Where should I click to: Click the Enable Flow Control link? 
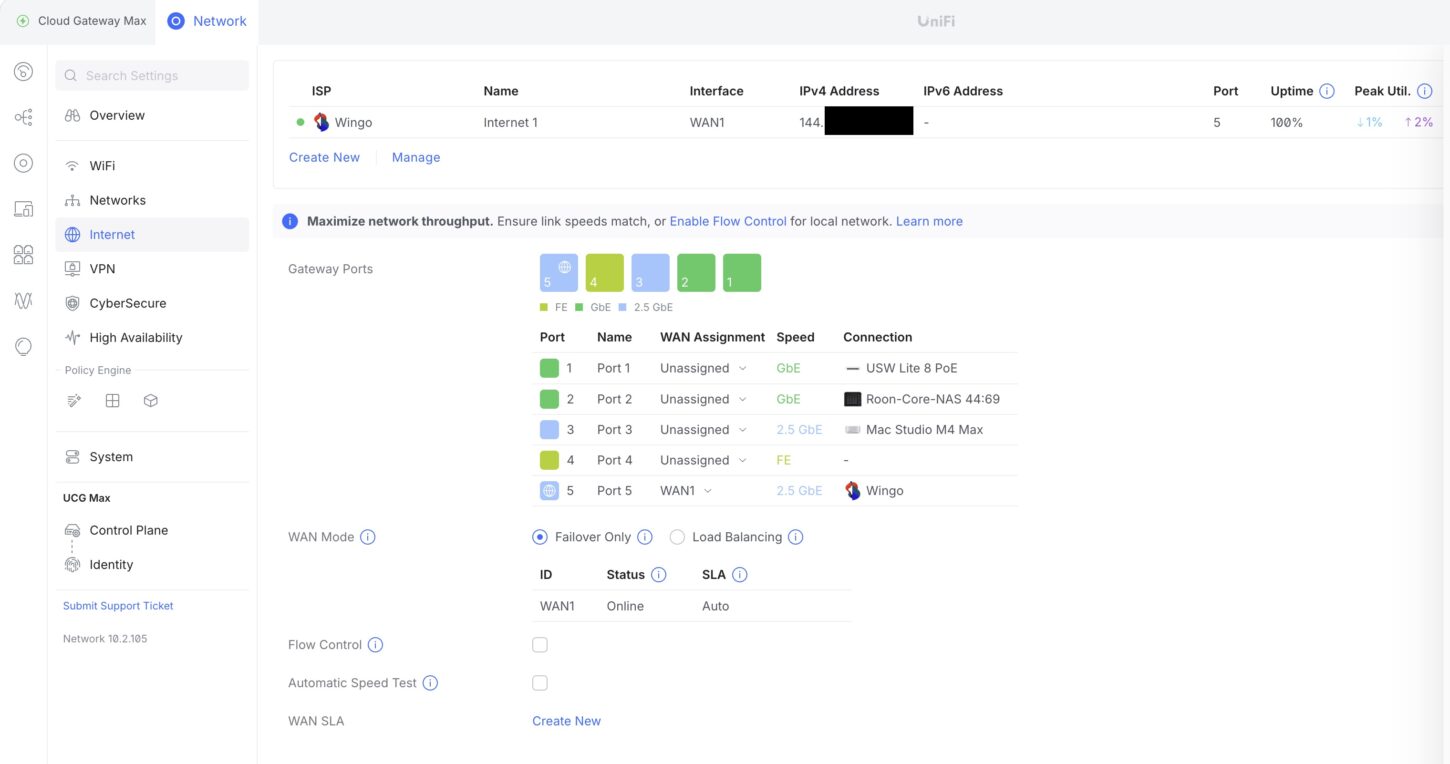[727, 221]
